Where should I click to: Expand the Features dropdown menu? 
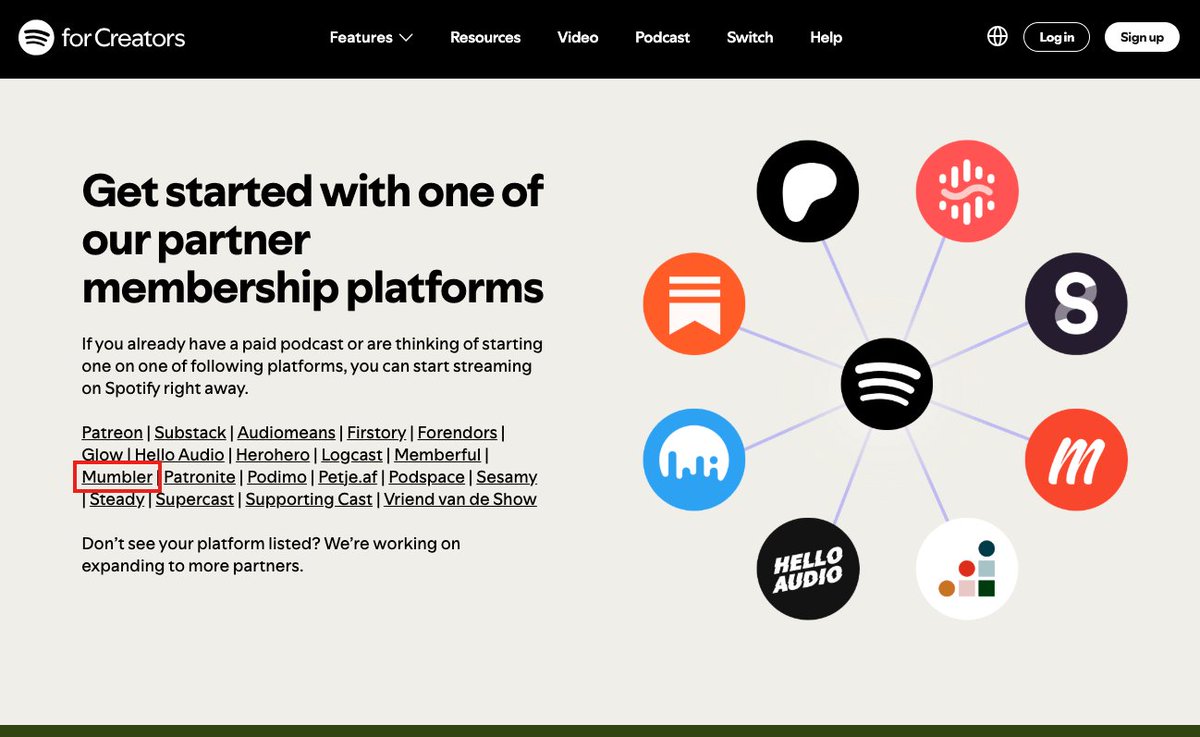tap(371, 37)
